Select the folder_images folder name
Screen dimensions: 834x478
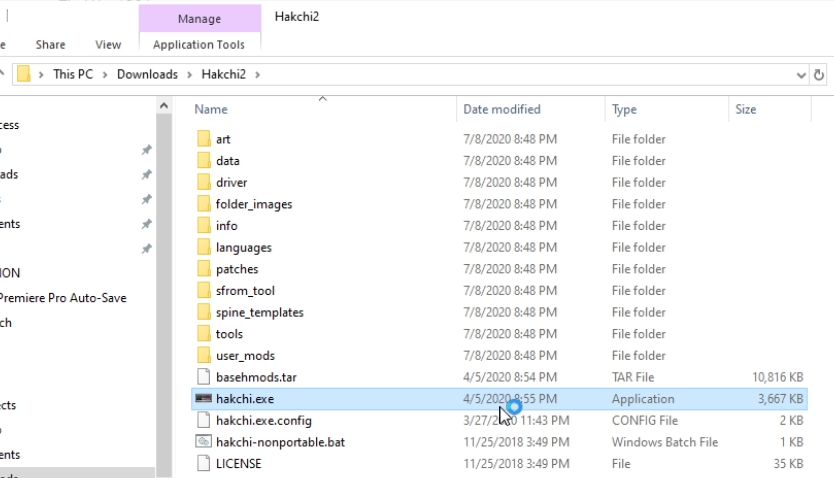[x=254, y=204]
